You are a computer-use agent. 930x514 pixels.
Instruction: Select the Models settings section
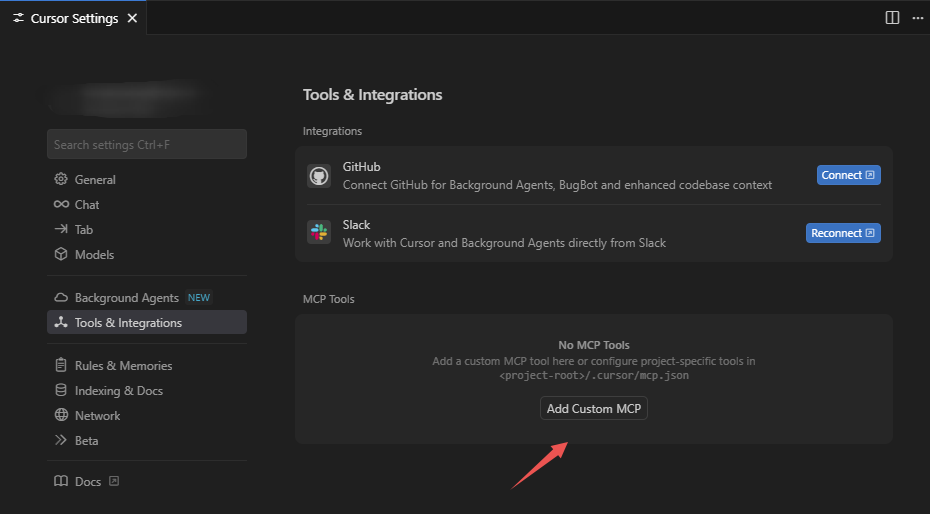(x=146, y=254)
